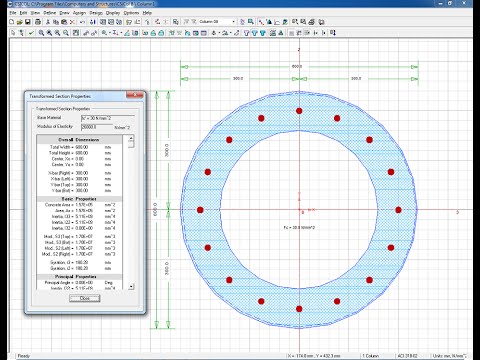Click the darkest blue funnel icon
The height and width of the screenshot is (360, 480).
(x=263, y=33)
